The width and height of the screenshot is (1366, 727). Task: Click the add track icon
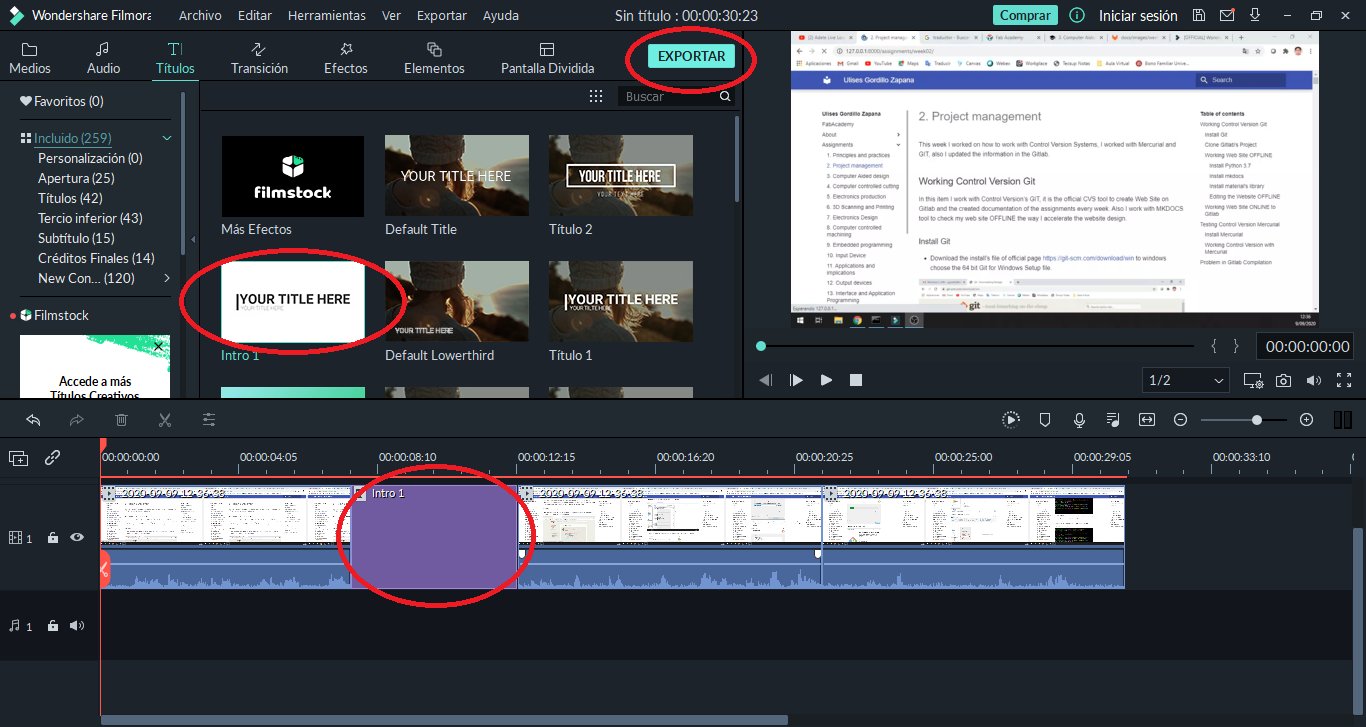[19, 458]
